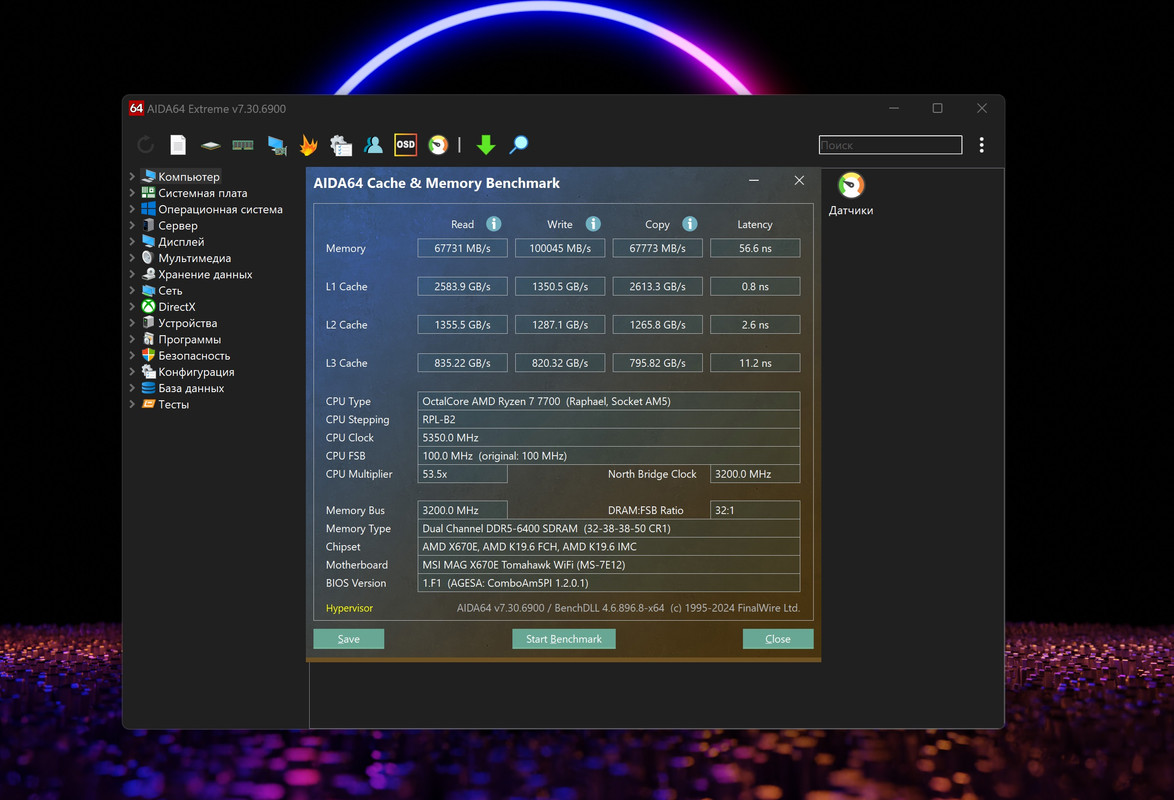Click the DRAM:FSB Ratio value 32:1
This screenshot has height=800, width=1174.
pyautogui.click(x=755, y=510)
